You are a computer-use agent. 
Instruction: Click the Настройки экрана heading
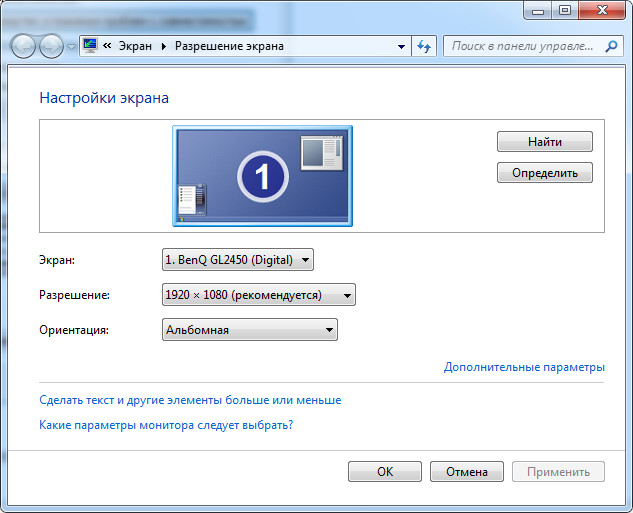pos(104,98)
